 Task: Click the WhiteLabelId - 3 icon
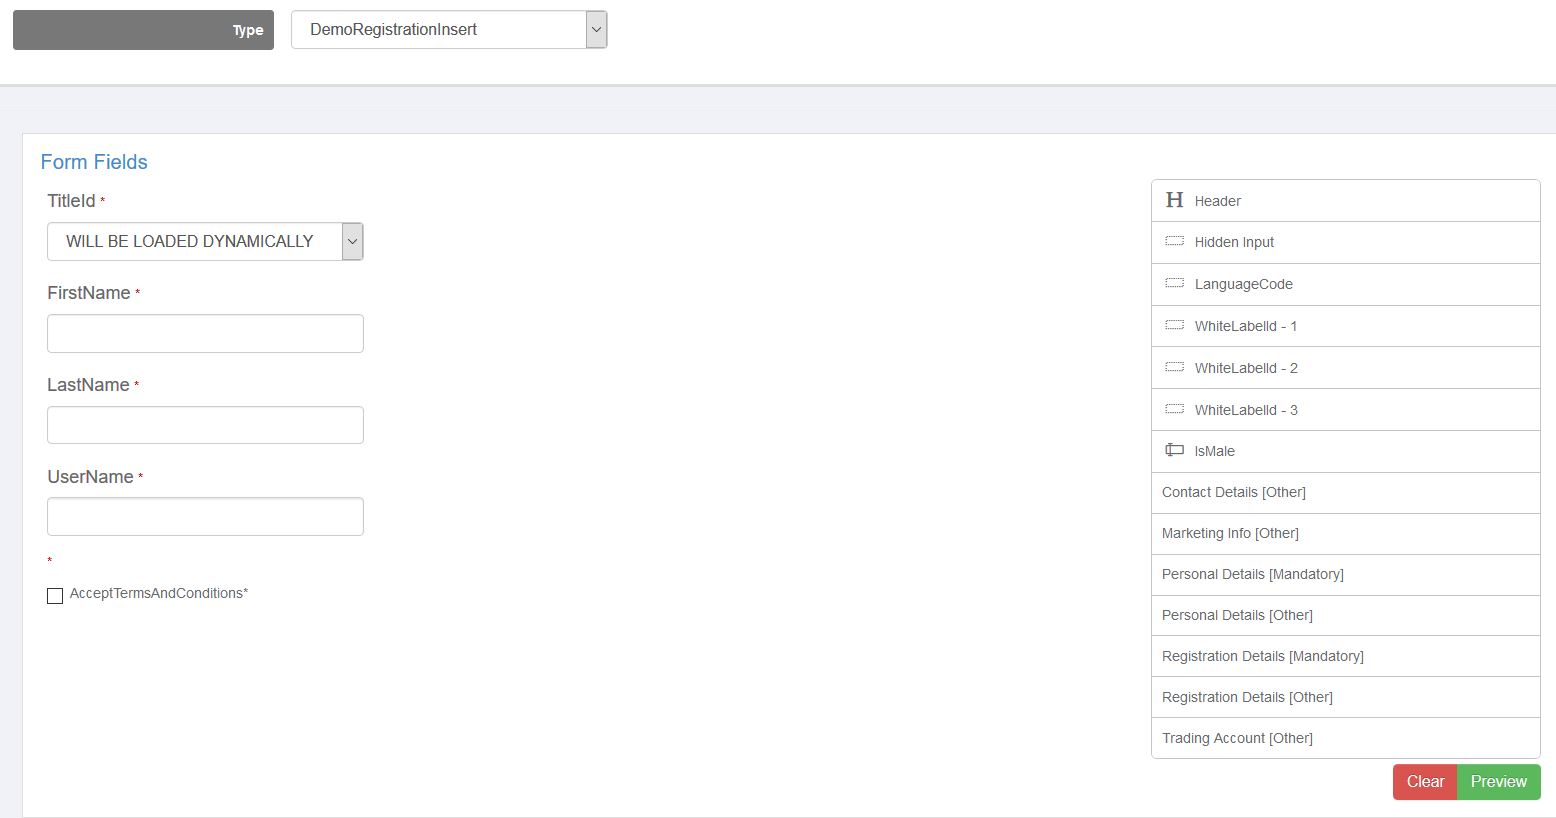pyautogui.click(x=1174, y=410)
